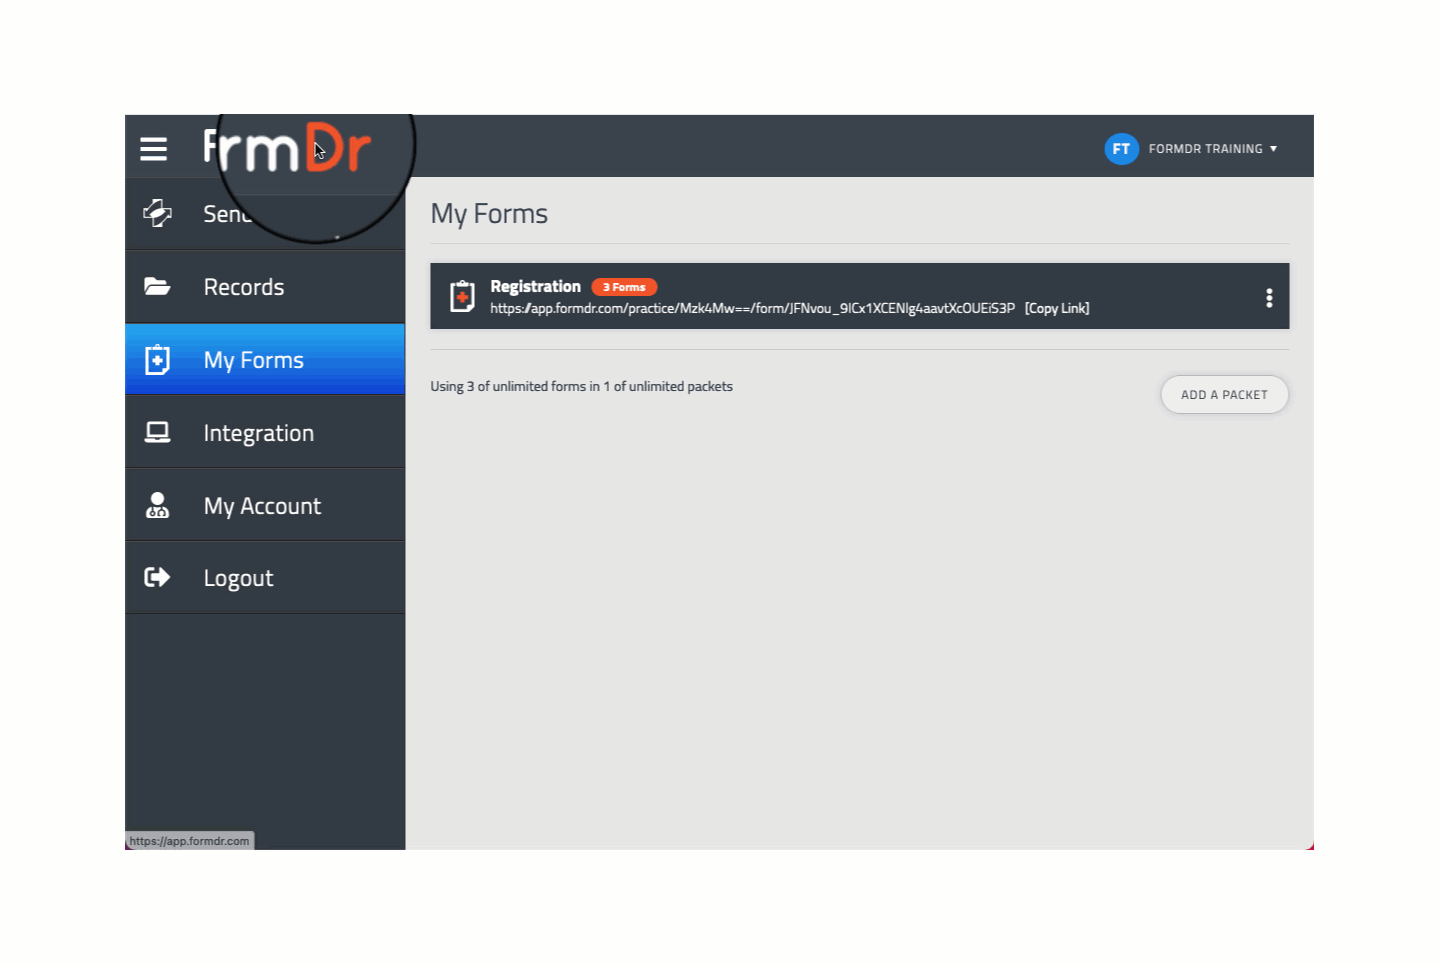The height and width of the screenshot is (964, 1440).
Task: Click the Registration packet clipboard icon
Action: [x=462, y=296]
